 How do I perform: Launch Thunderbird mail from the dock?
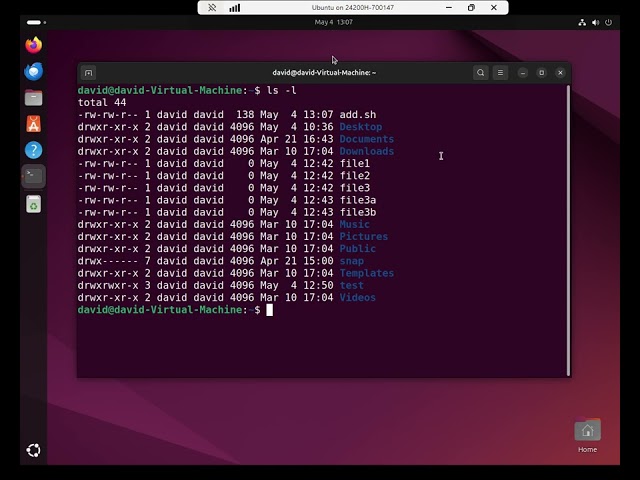[33, 71]
